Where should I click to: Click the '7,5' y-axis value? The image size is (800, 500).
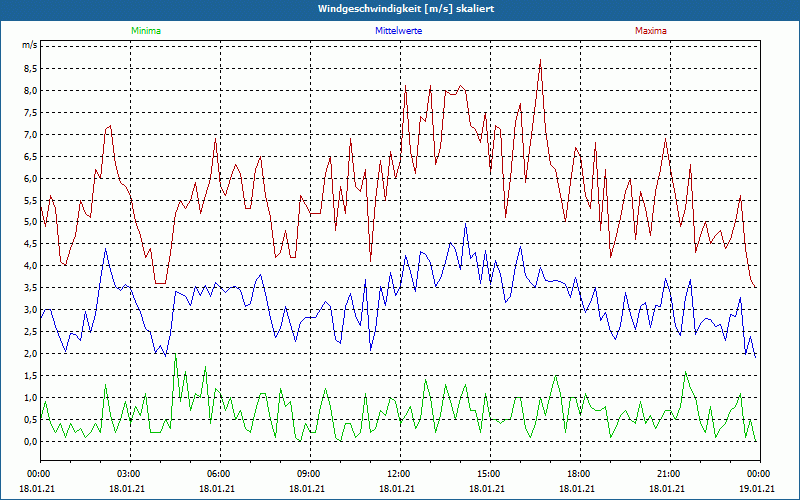coord(31,112)
